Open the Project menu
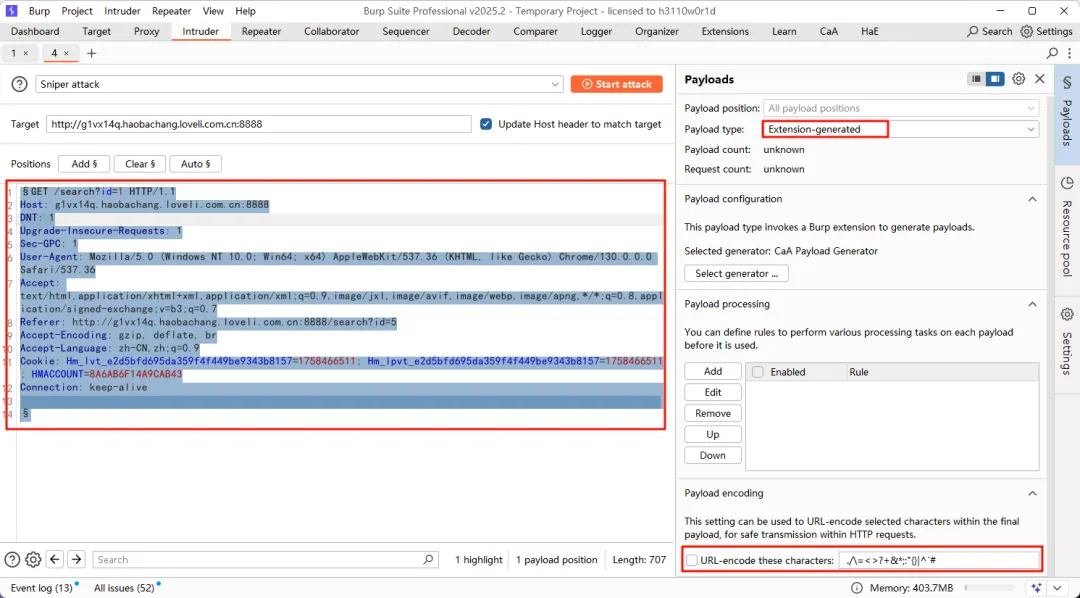The width and height of the screenshot is (1080, 598). (x=77, y=11)
